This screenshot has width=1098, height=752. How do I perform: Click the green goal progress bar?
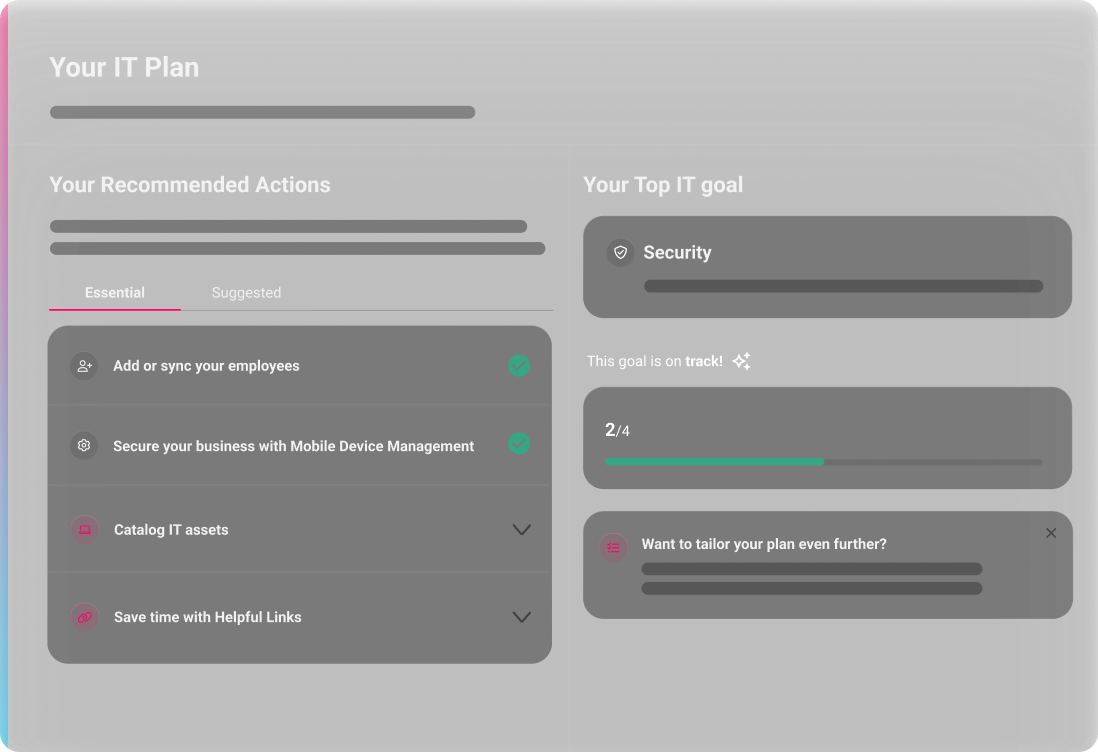[714, 462]
